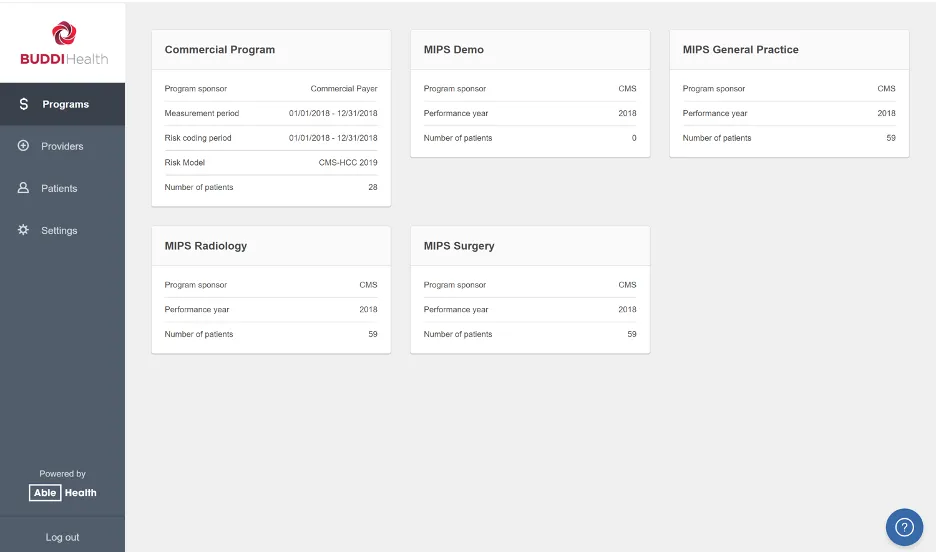Click the person Patients icon

(24, 188)
